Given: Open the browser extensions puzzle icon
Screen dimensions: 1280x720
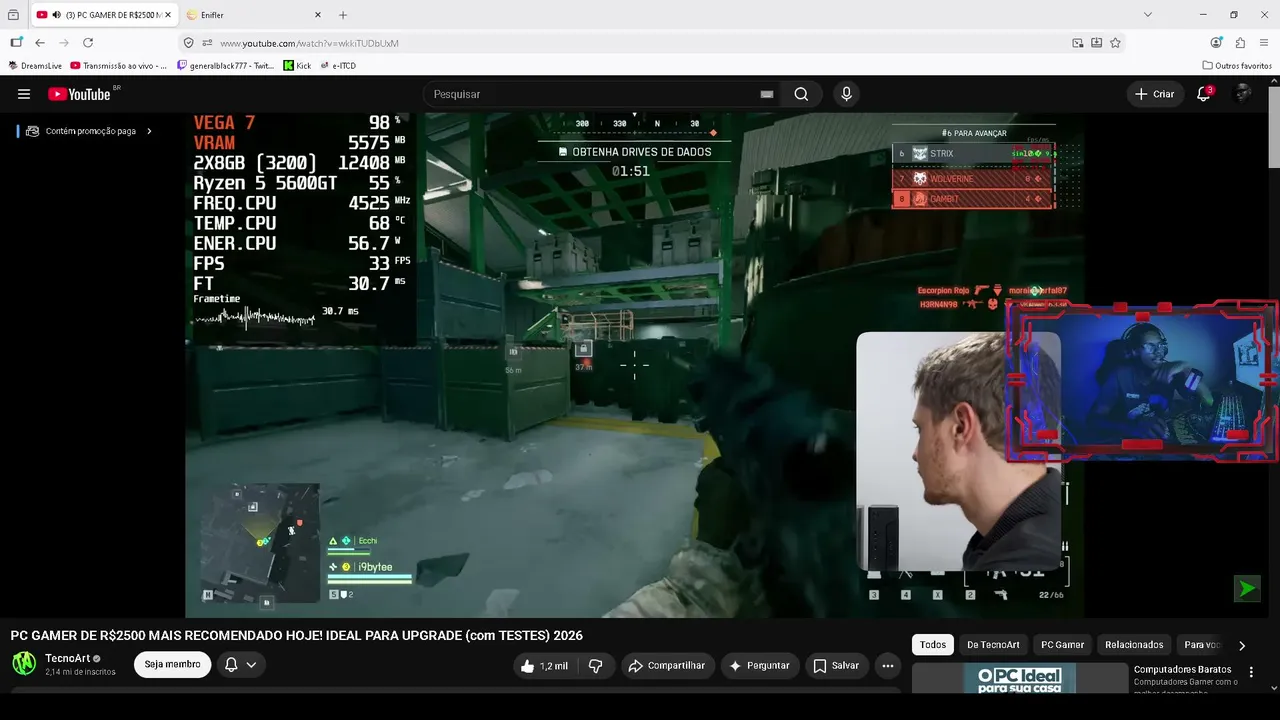Looking at the screenshot, I should 1240,43.
